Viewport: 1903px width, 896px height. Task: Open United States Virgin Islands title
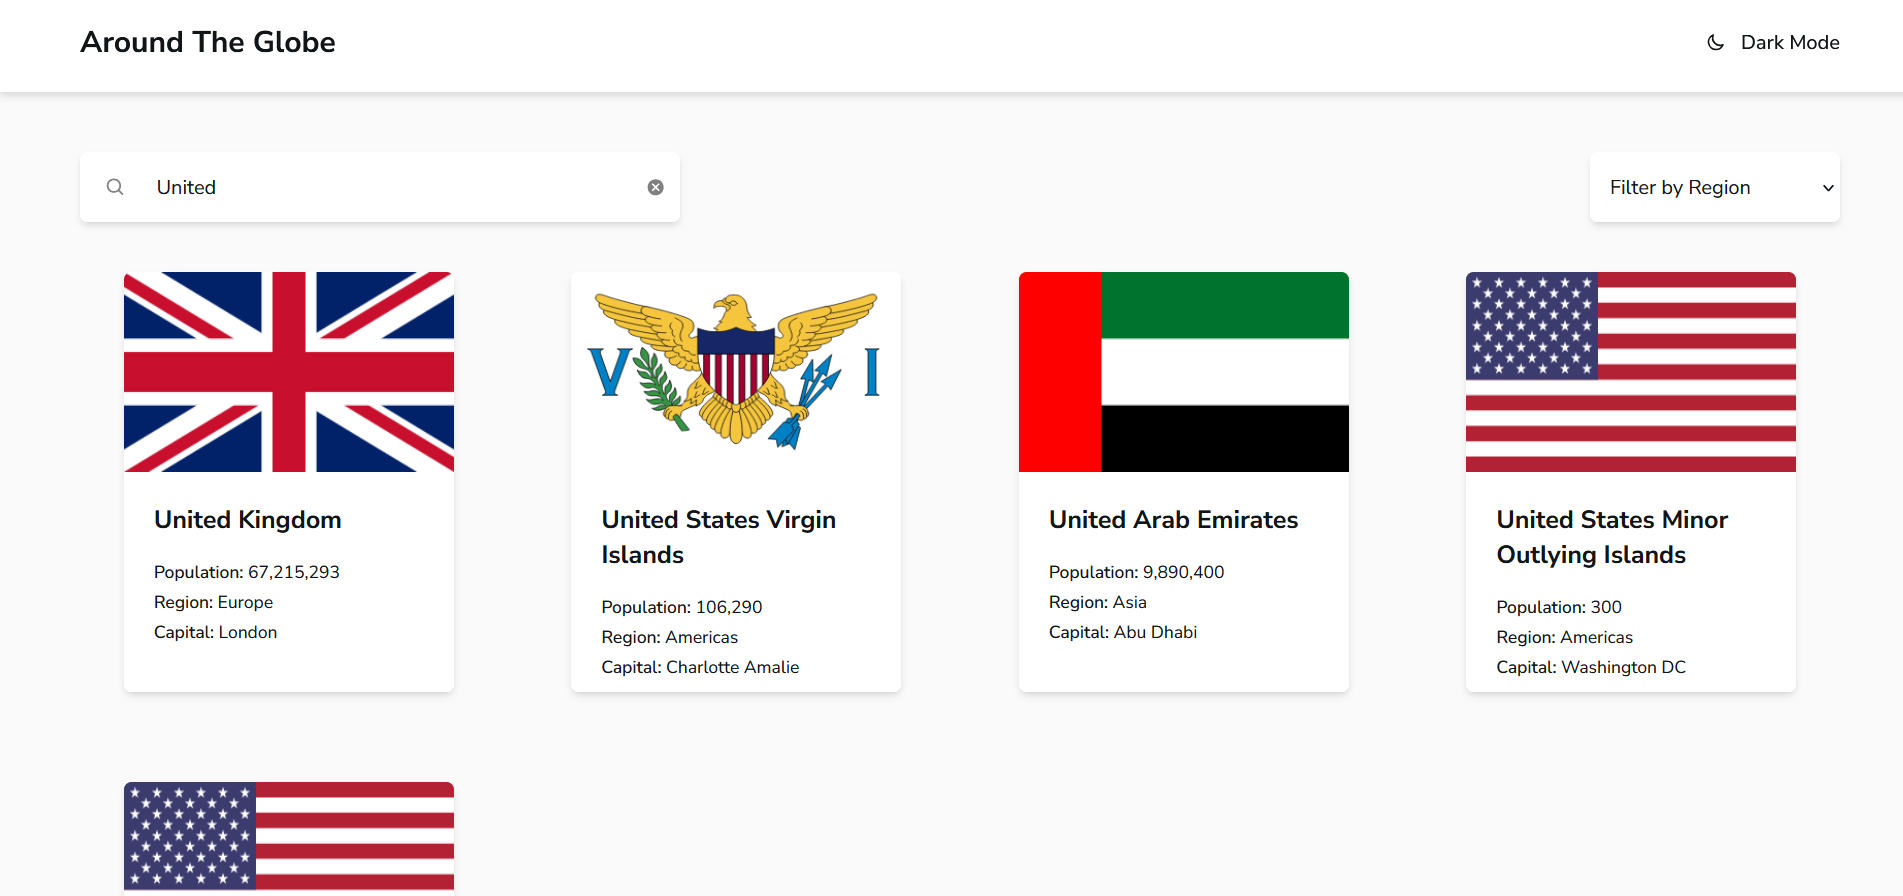(x=719, y=537)
